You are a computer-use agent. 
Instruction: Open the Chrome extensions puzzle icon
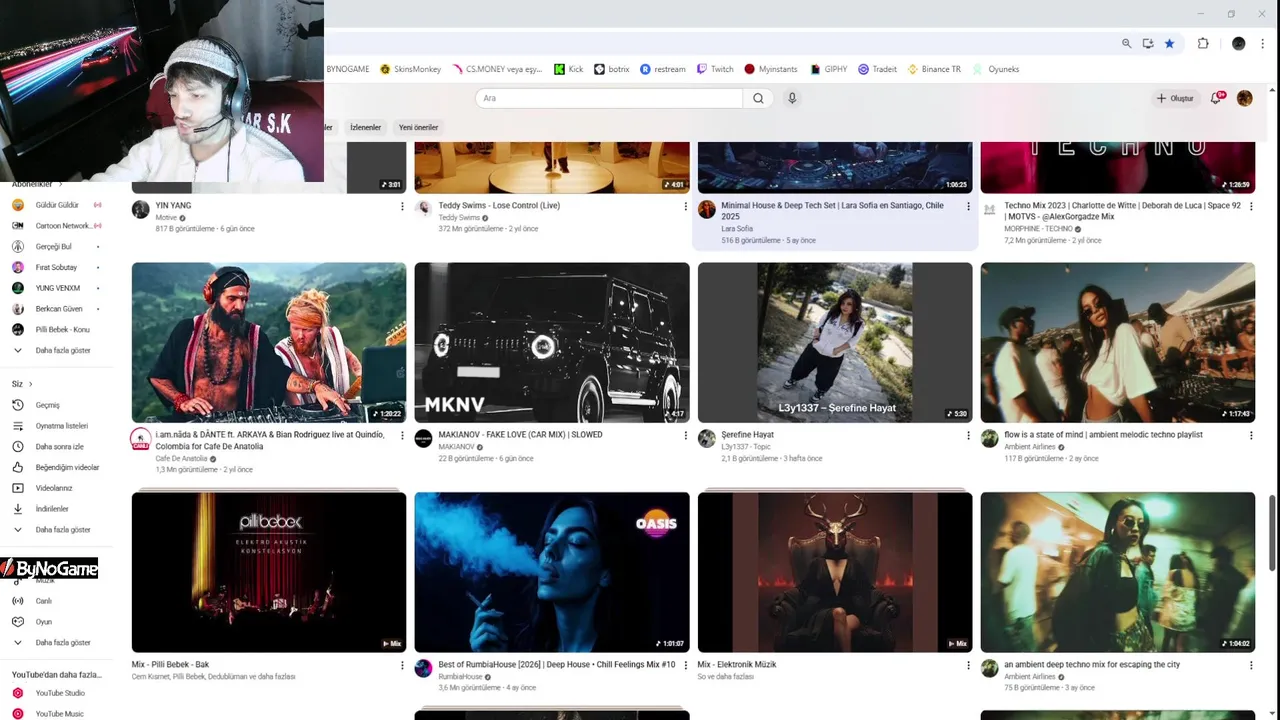pyautogui.click(x=1203, y=43)
